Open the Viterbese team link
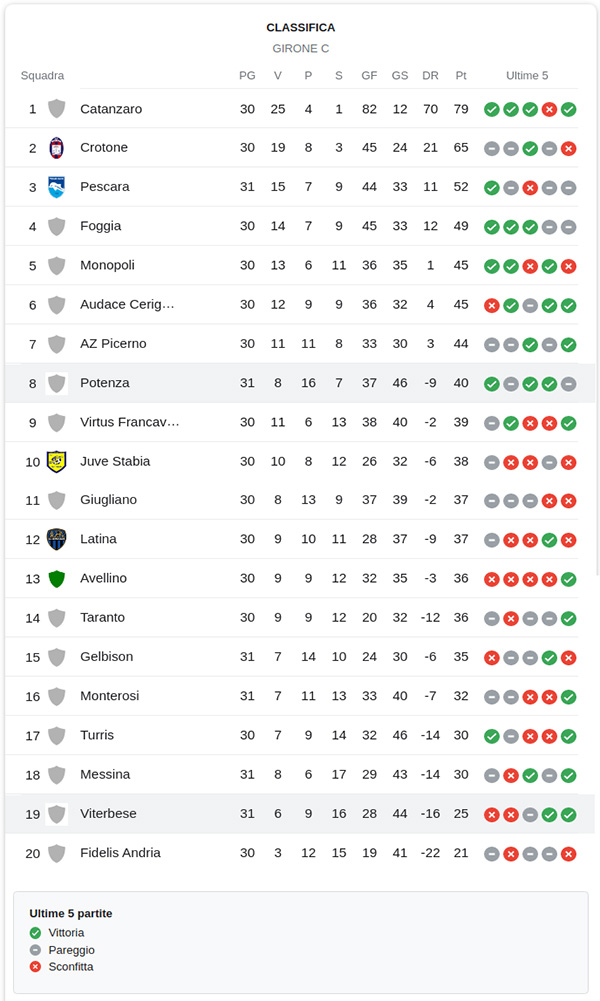The height and width of the screenshot is (1001, 600). click(x=108, y=814)
